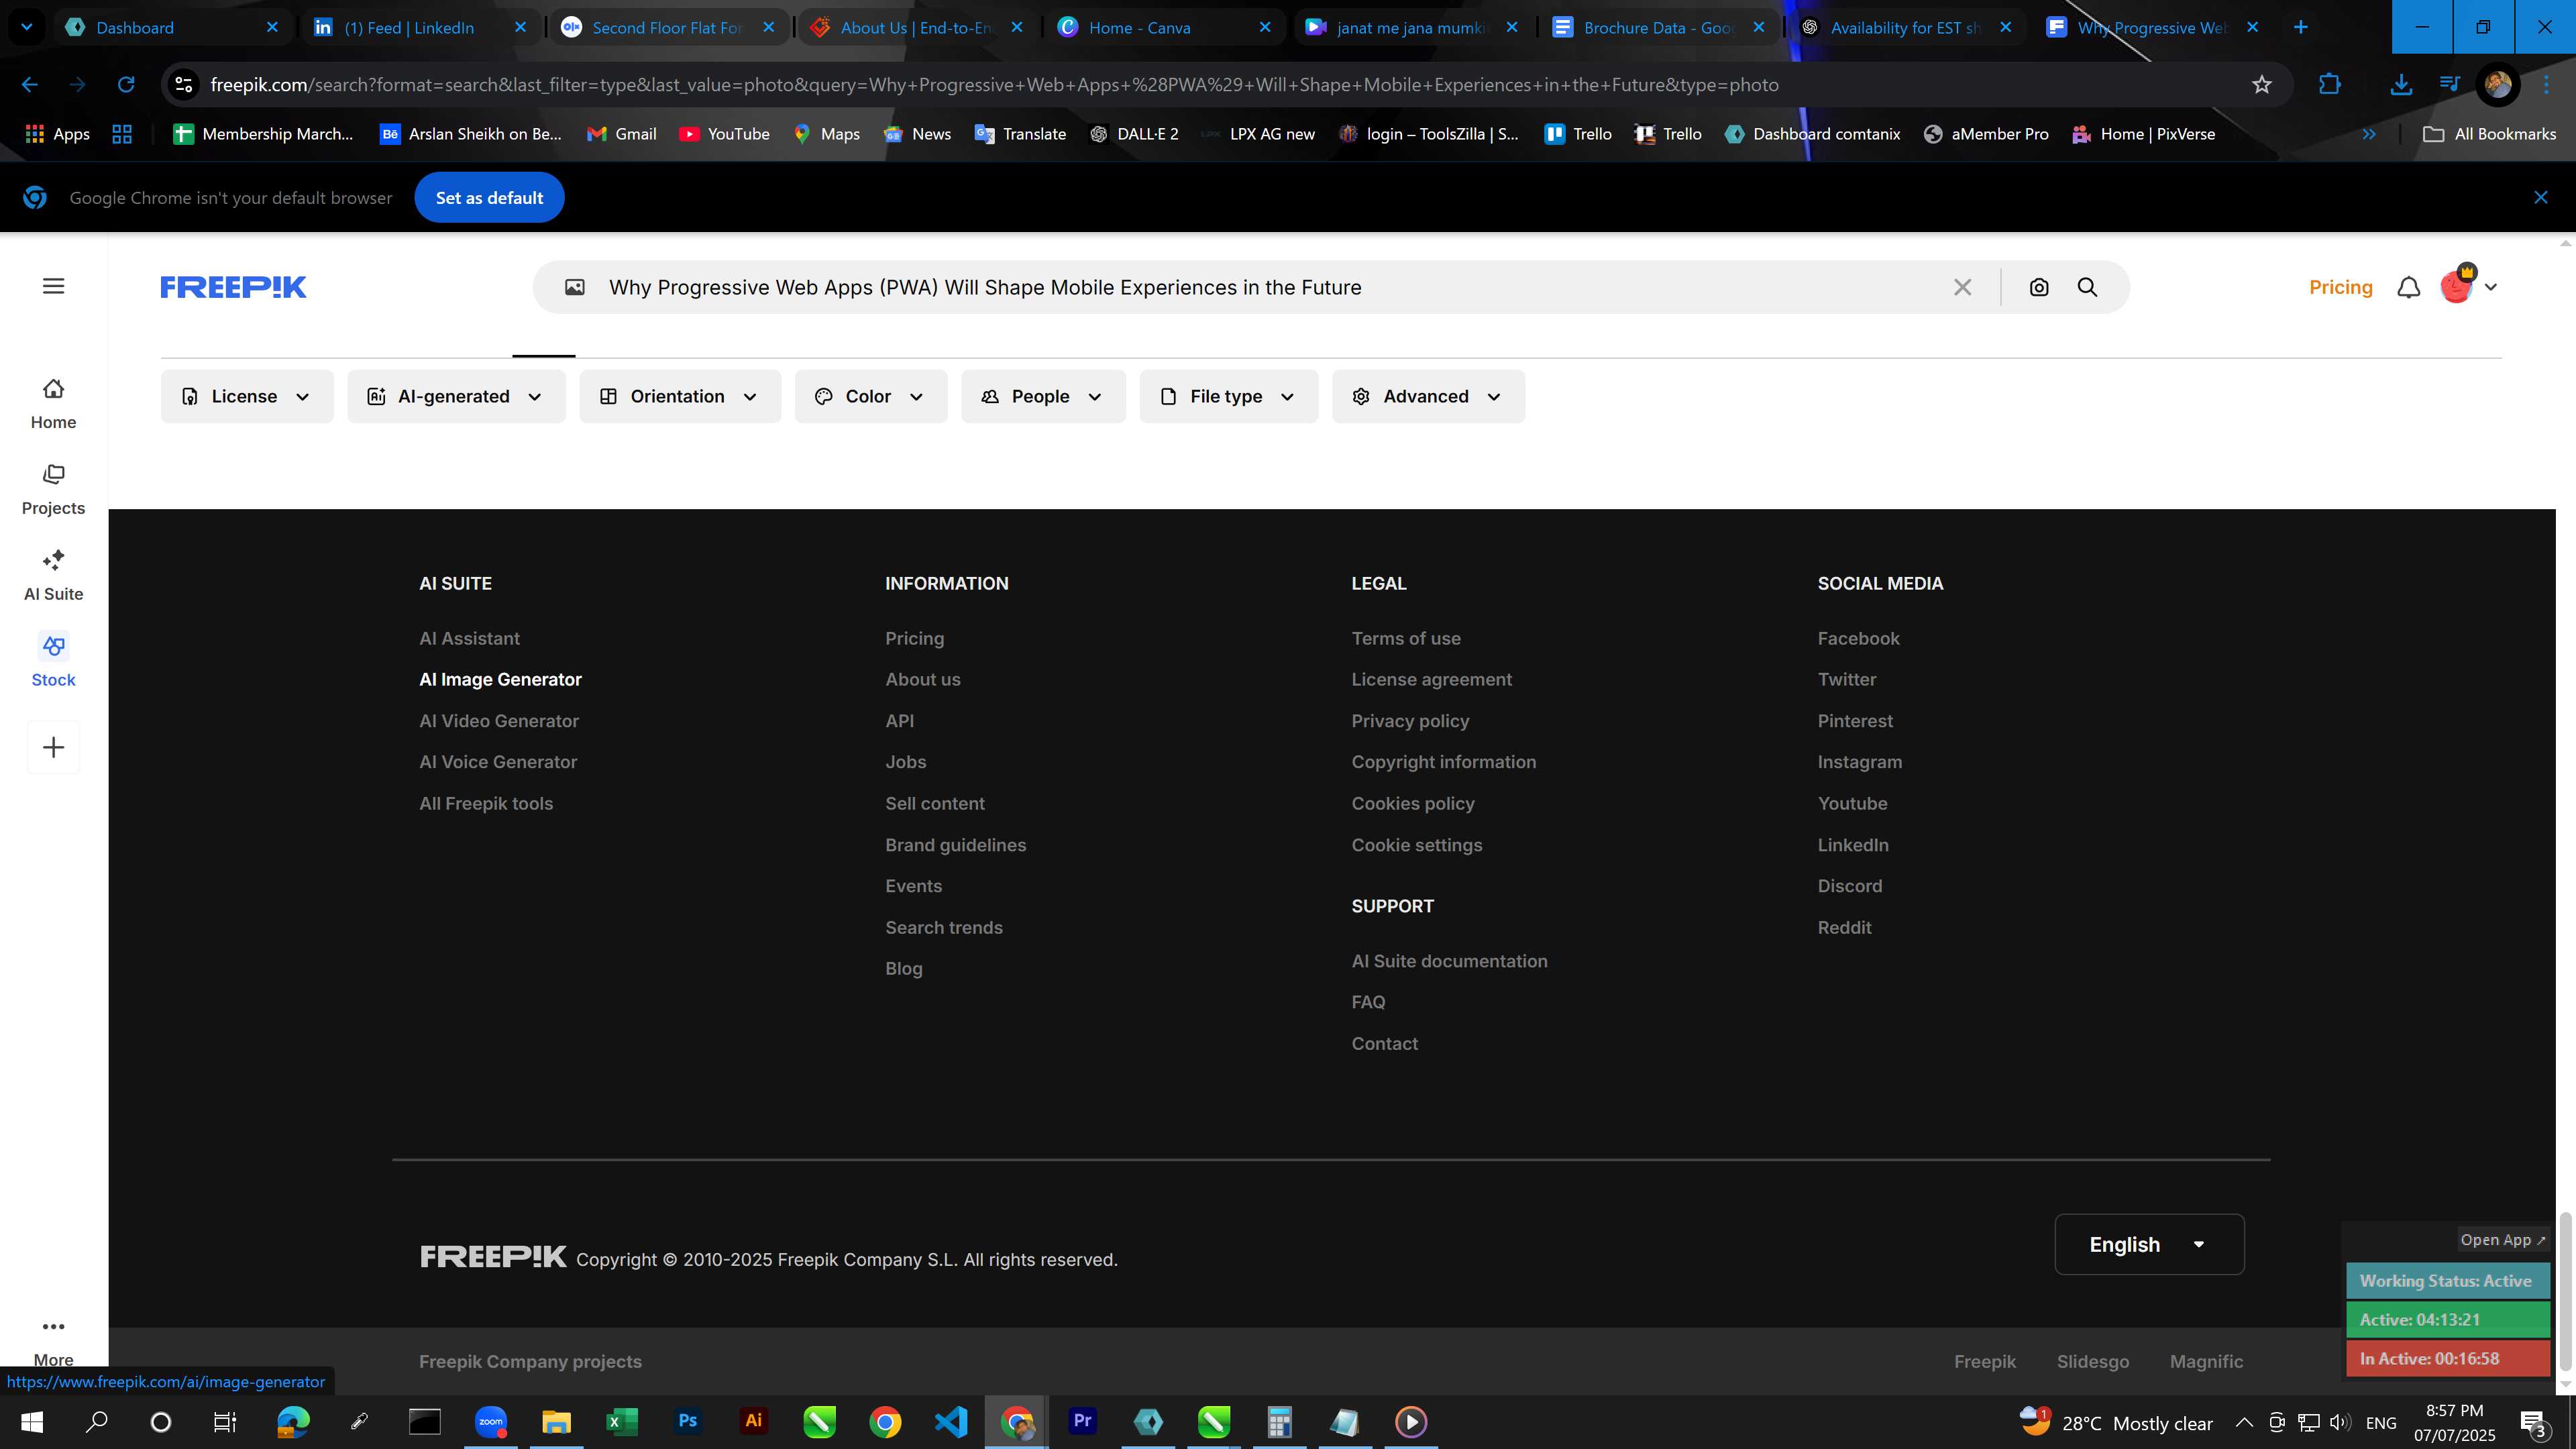Go back to the previous page

30,85
